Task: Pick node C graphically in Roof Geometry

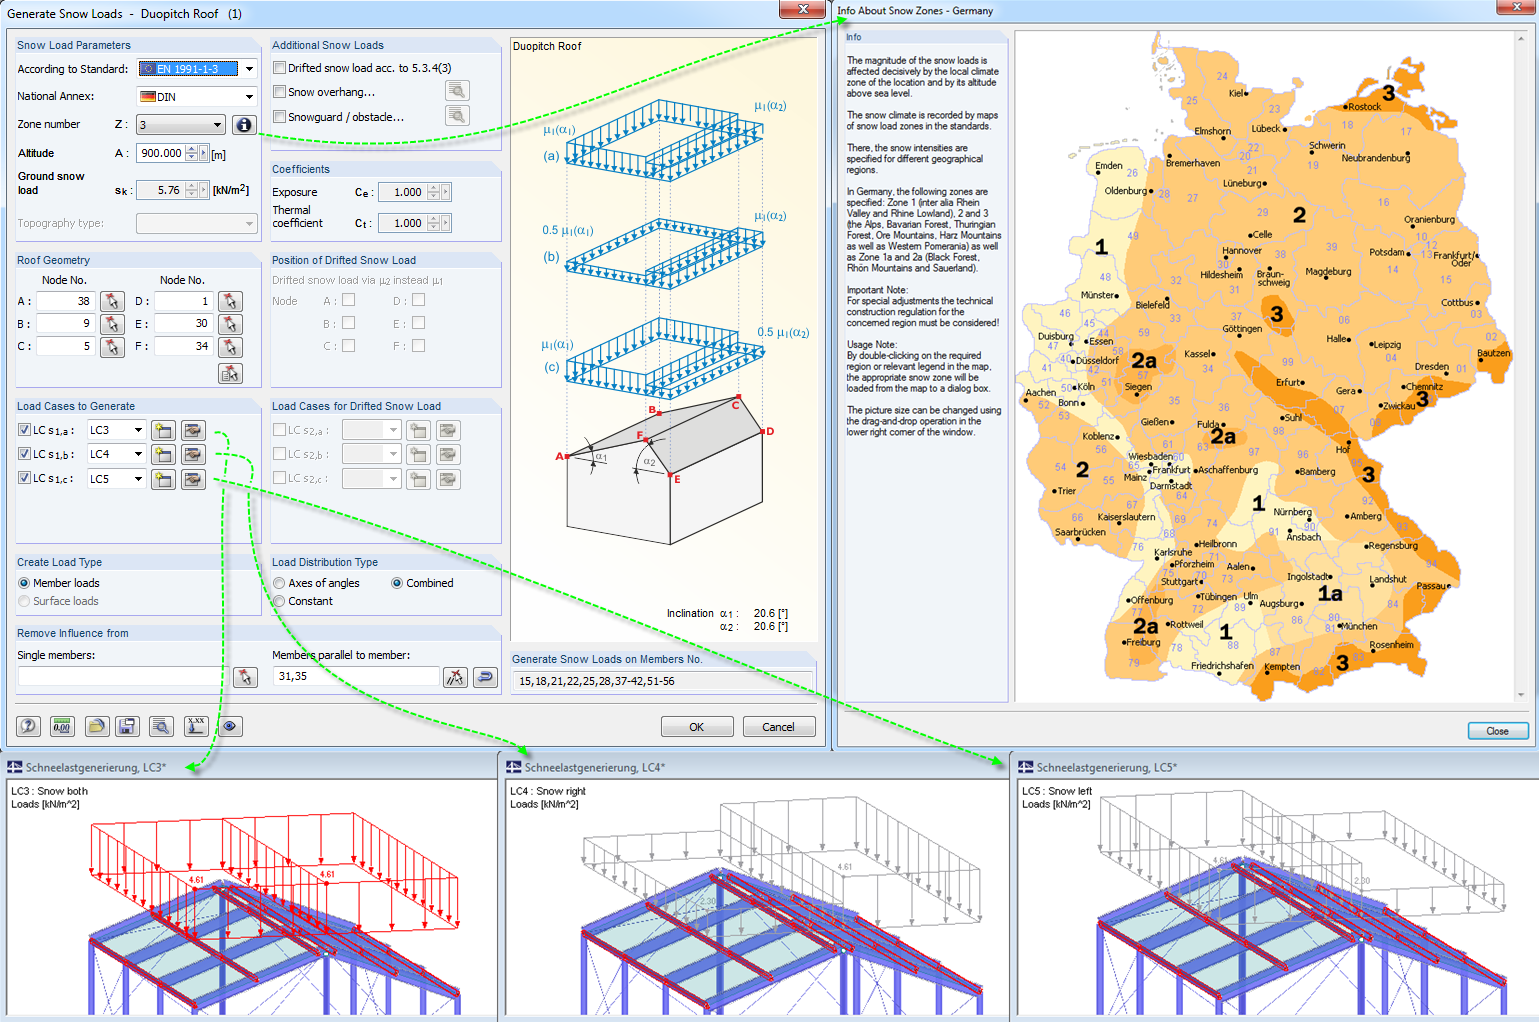Action: (112, 347)
